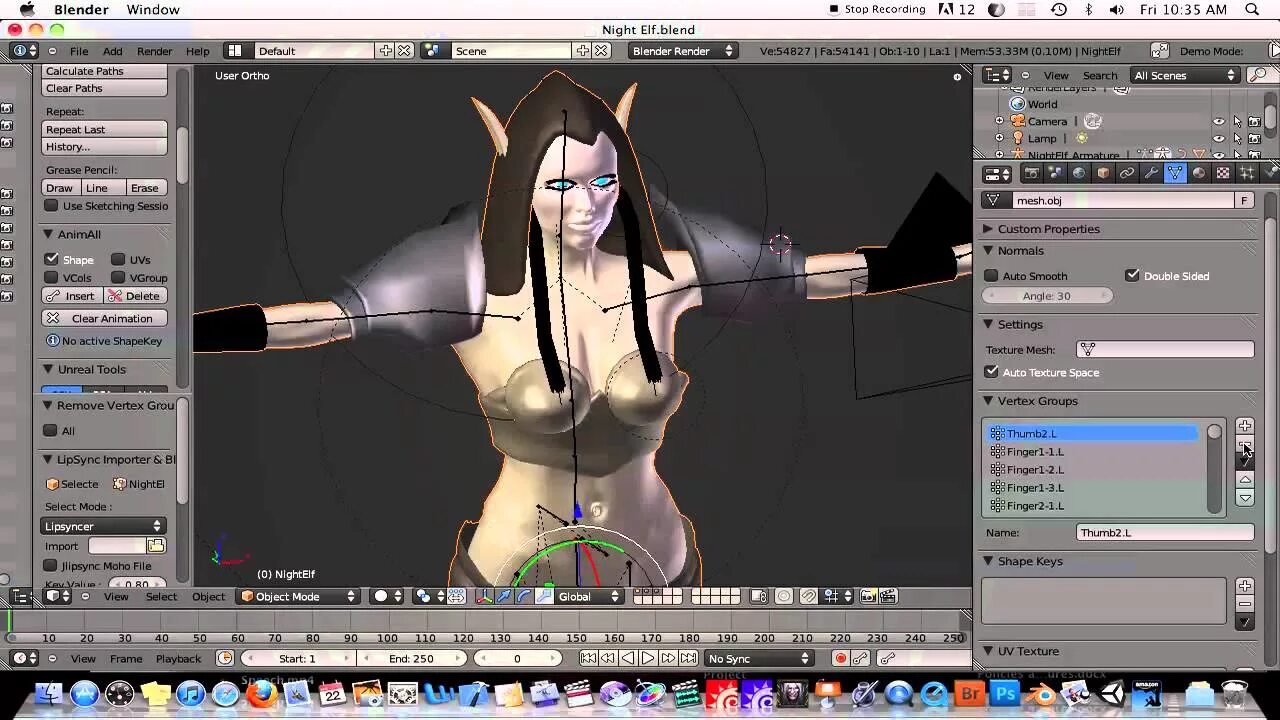Screen dimensions: 1280x720
Task: Enable the VGroup checkbox
Action: [118, 277]
